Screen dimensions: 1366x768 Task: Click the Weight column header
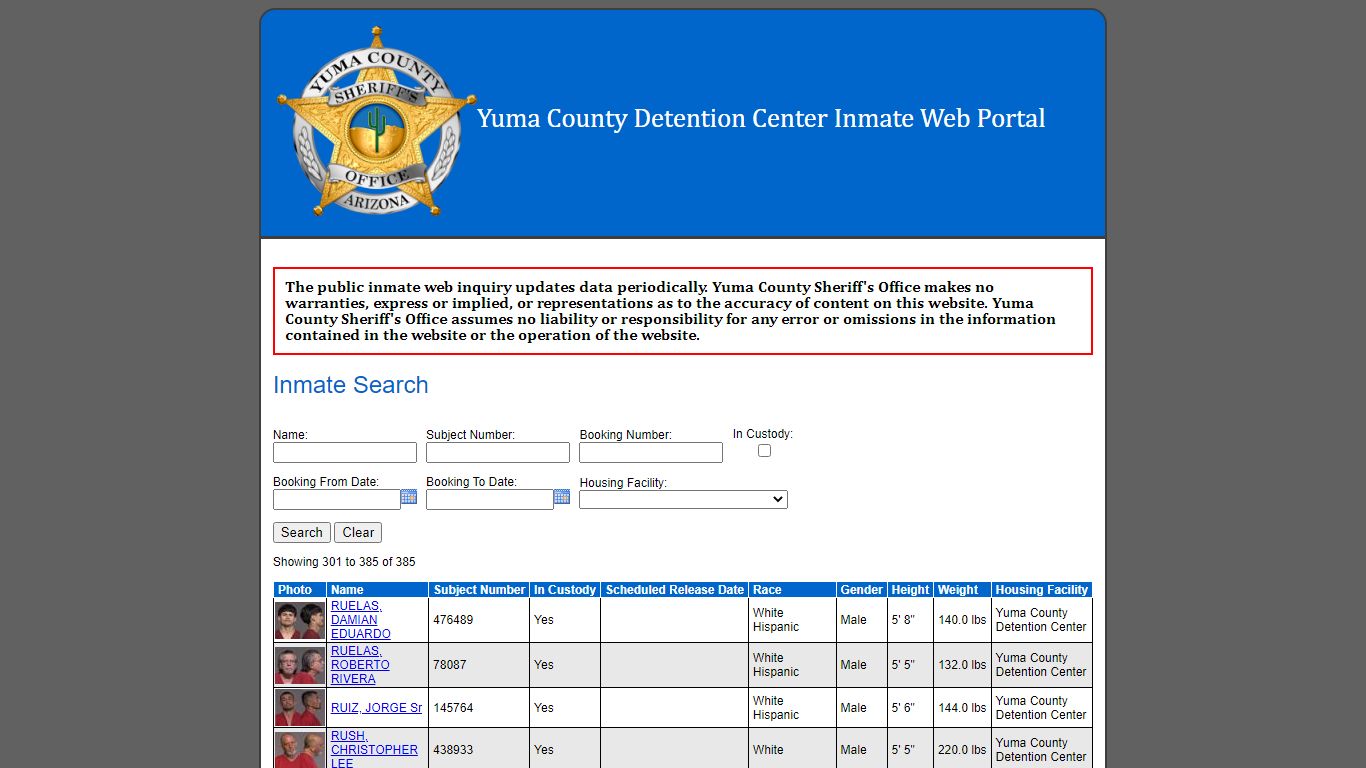(962, 590)
